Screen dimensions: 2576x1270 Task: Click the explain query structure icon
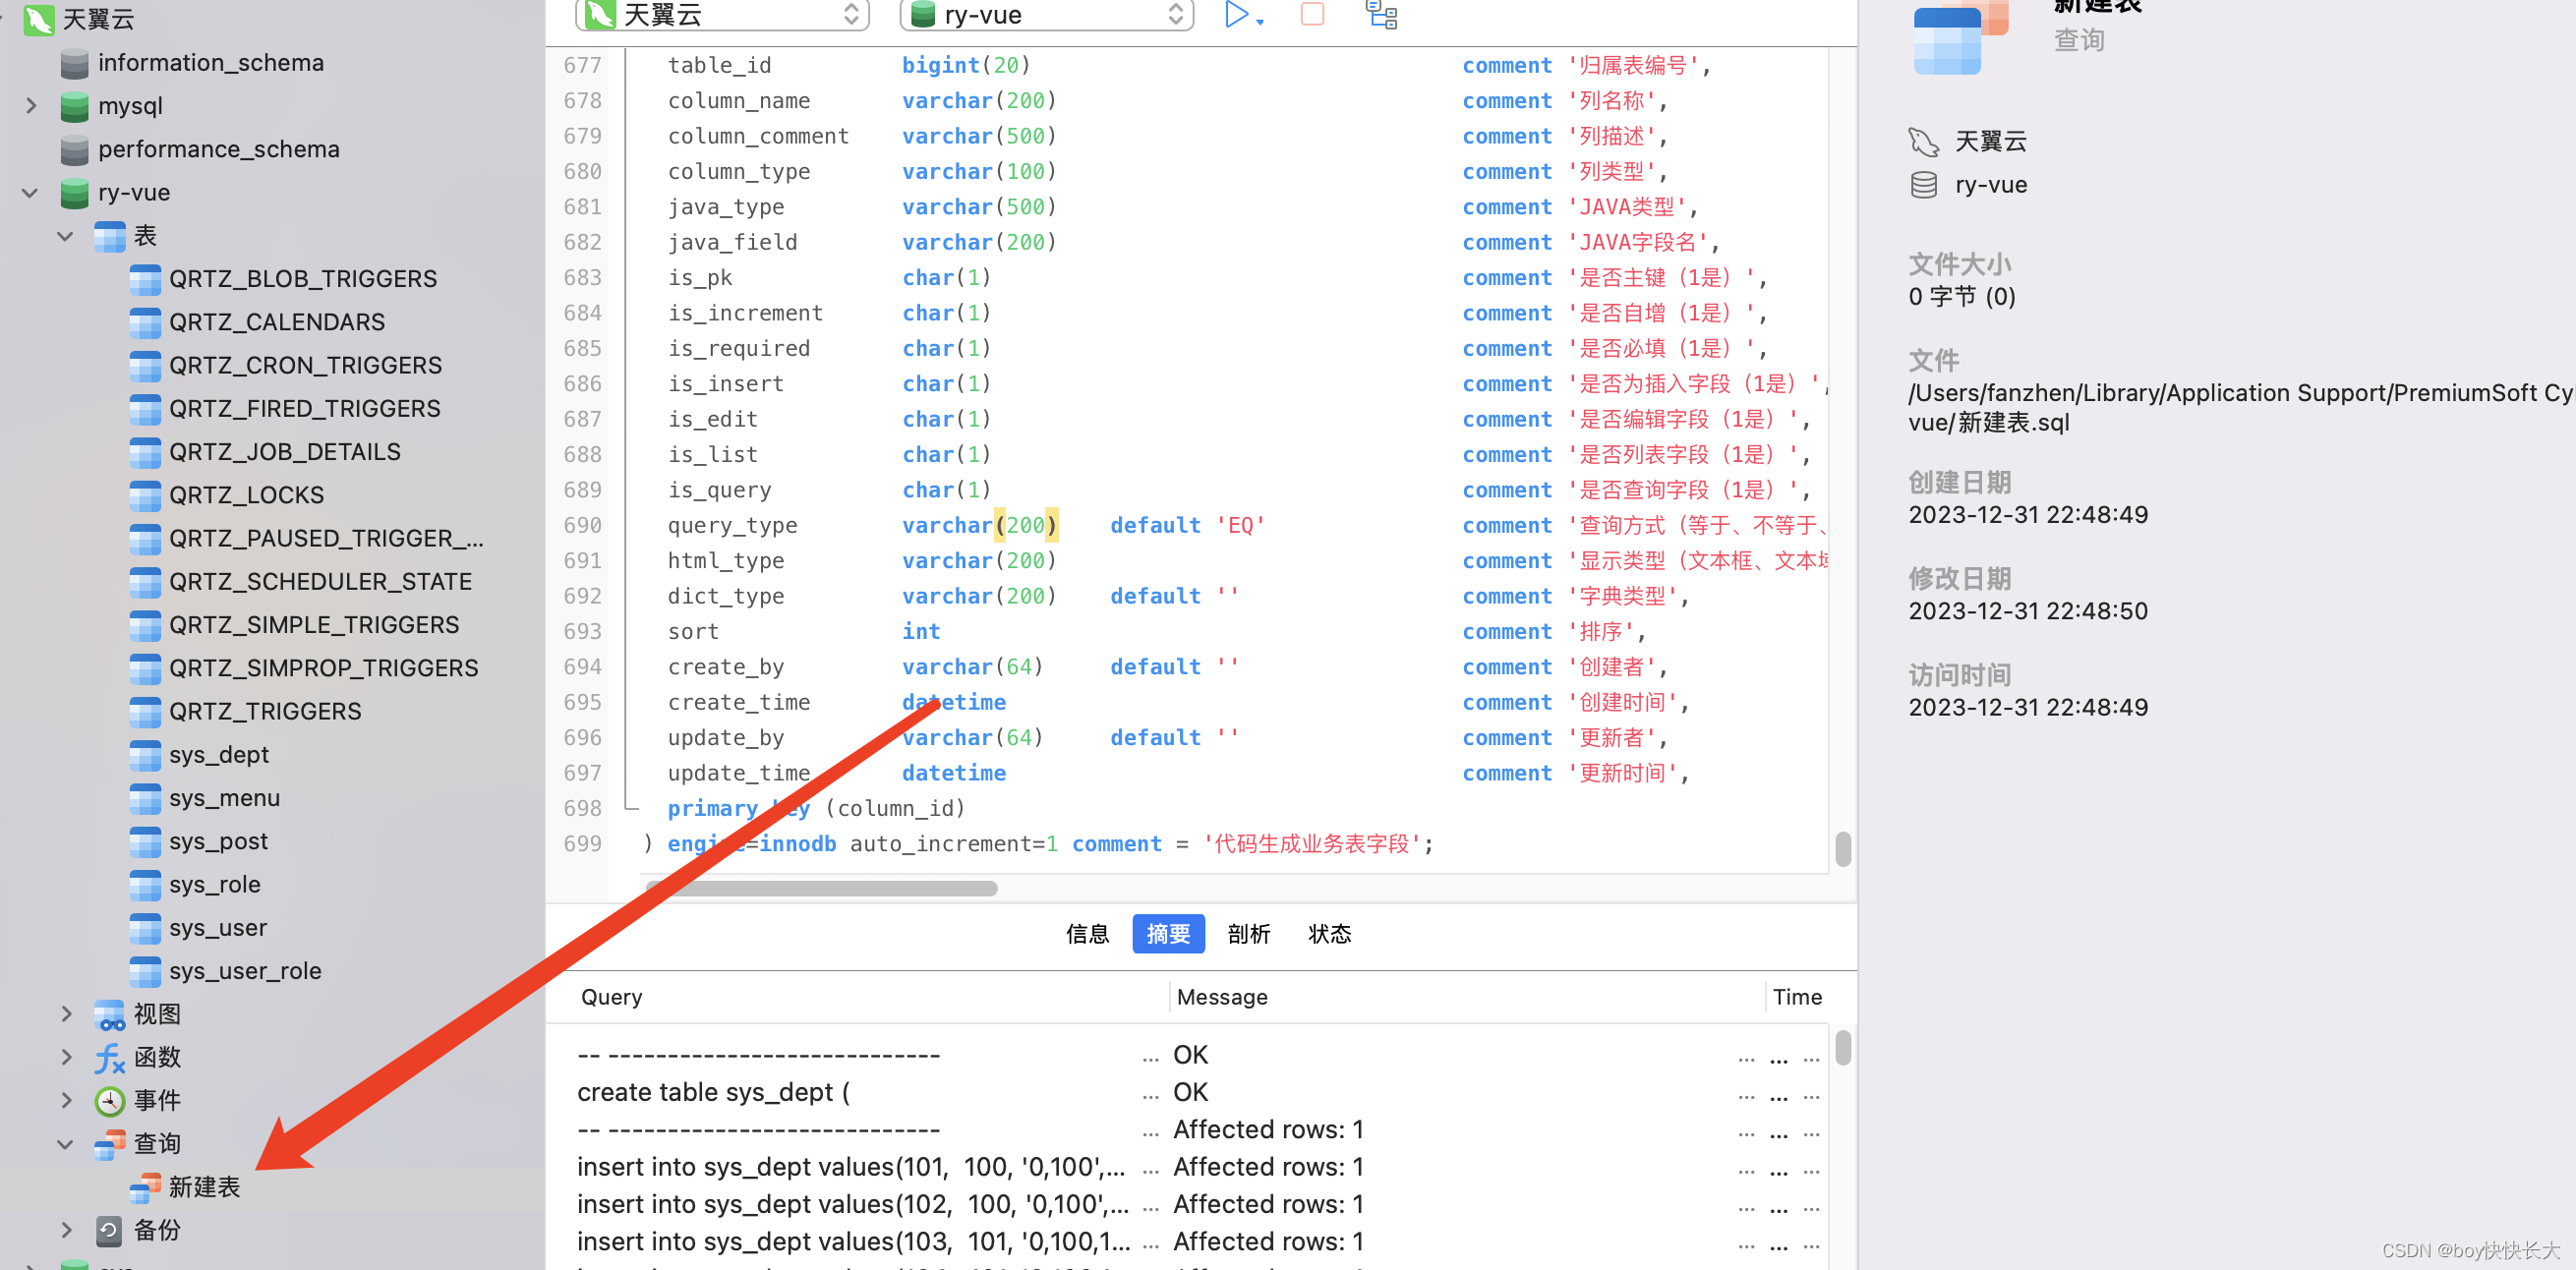click(x=1381, y=14)
